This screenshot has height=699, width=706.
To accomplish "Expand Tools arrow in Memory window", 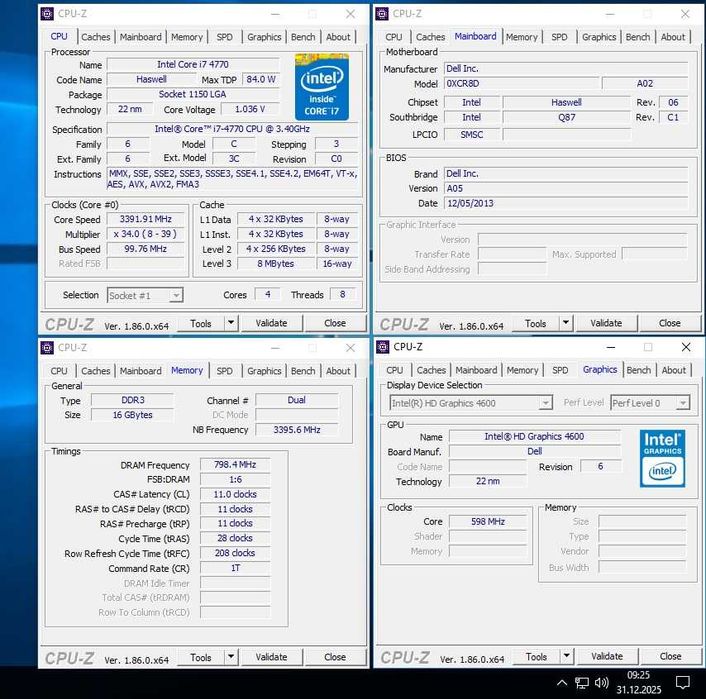I will pyautogui.click(x=231, y=657).
